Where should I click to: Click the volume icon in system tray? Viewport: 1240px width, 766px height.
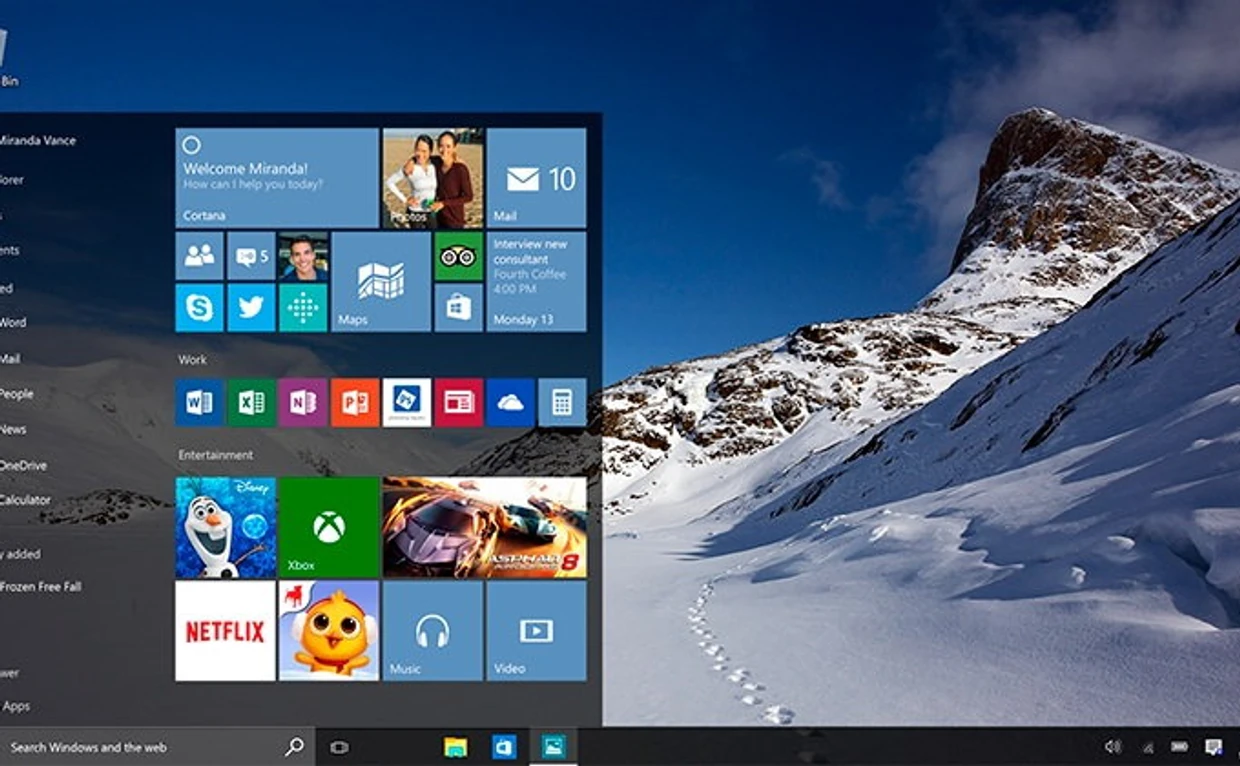pyautogui.click(x=1112, y=747)
